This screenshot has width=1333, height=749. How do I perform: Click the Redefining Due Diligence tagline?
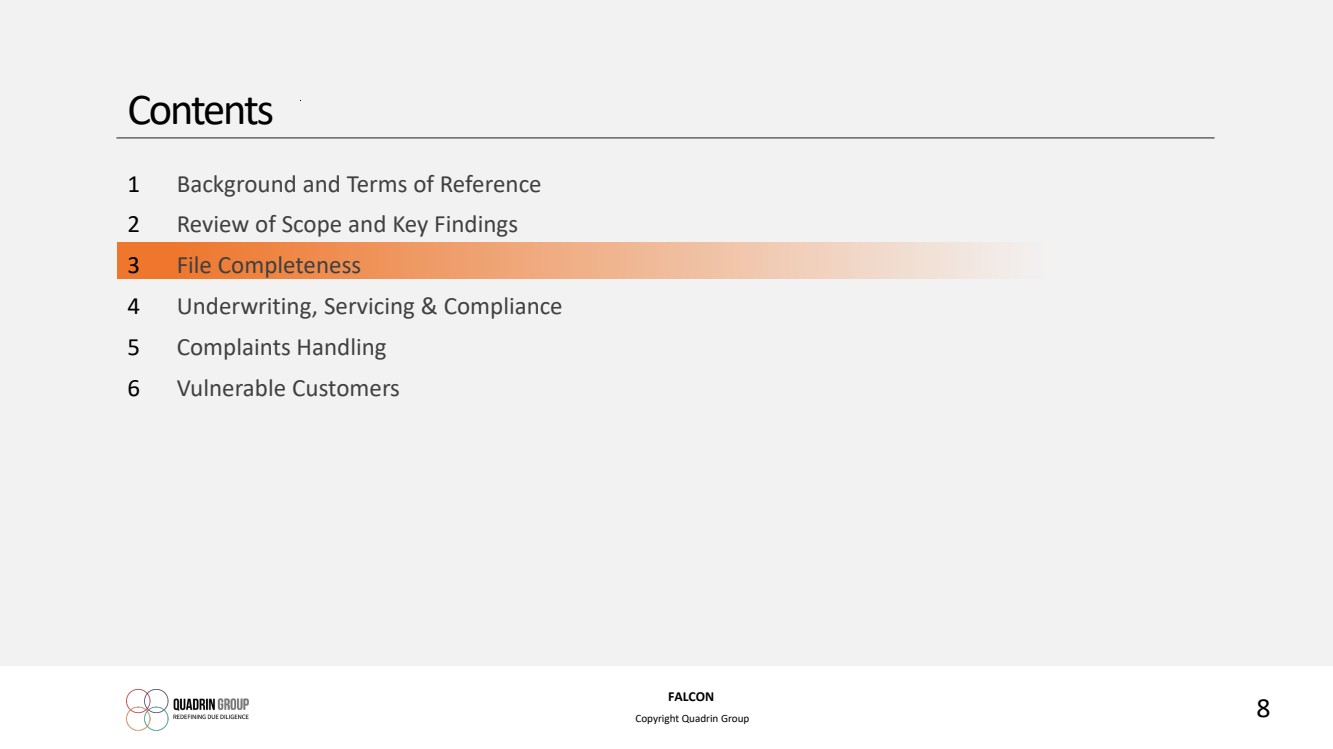coord(210,717)
